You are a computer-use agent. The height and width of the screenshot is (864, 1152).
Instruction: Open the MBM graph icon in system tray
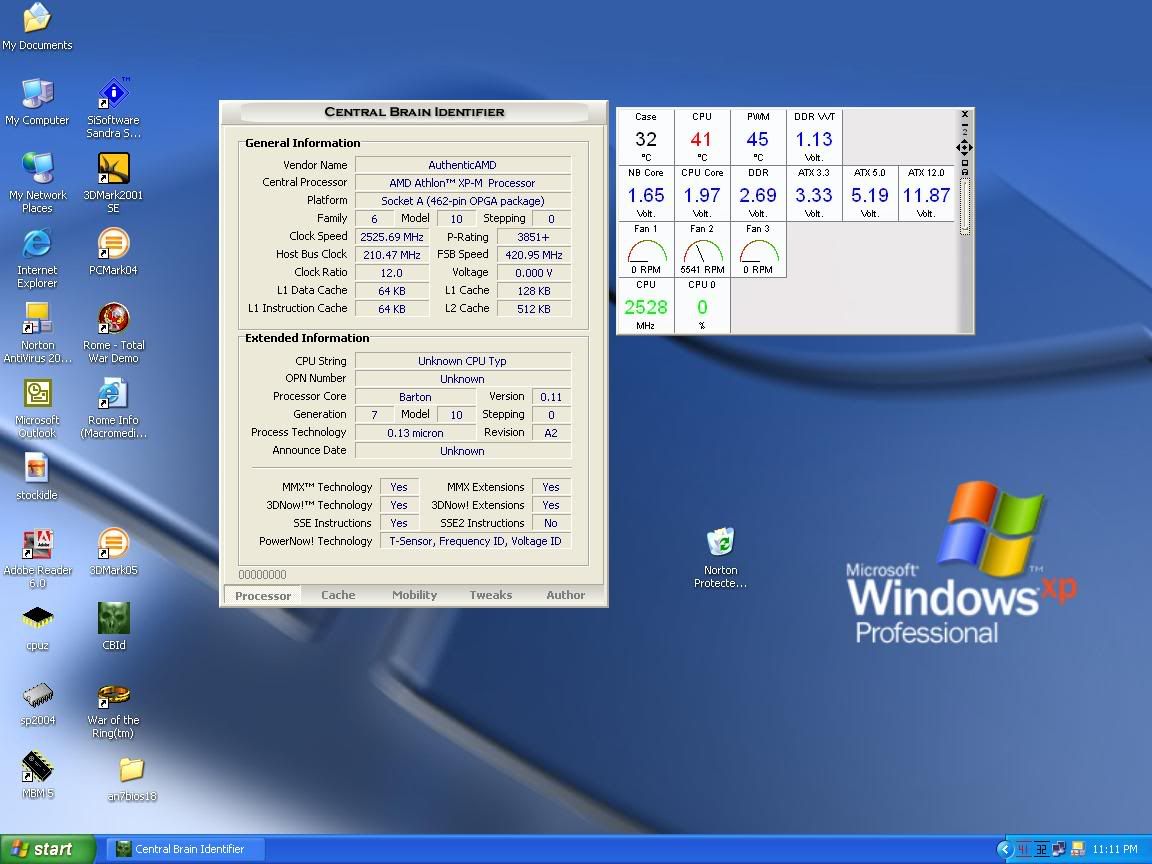pos(1022,849)
